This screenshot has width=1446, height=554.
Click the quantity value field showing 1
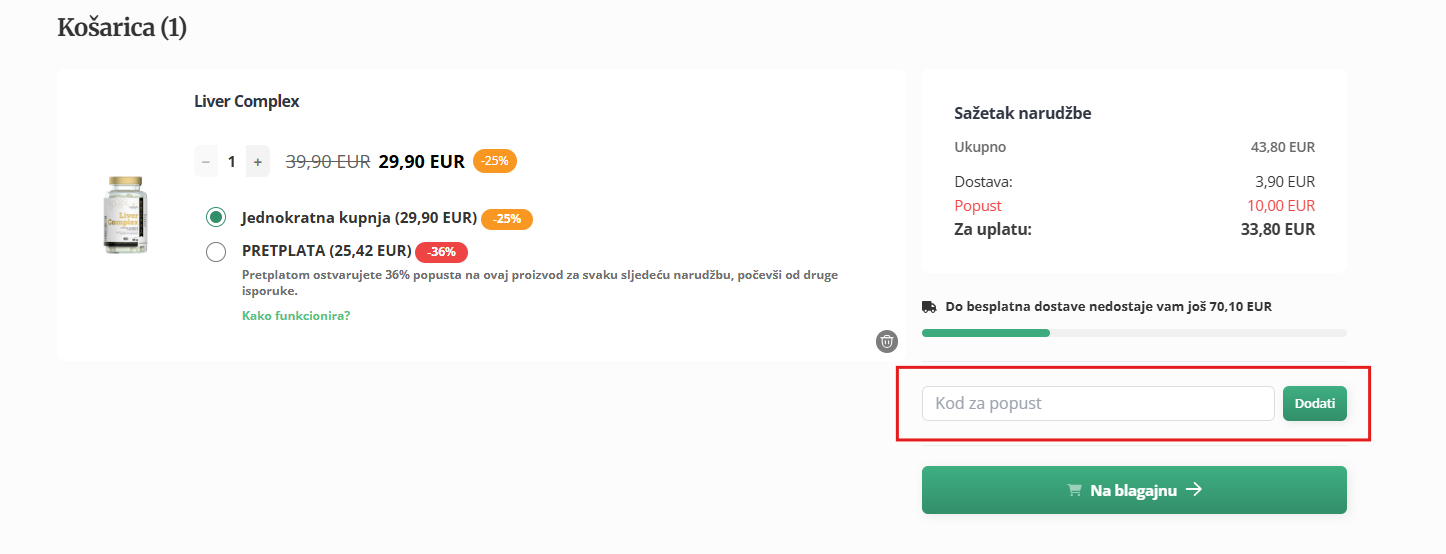point(232,161)
